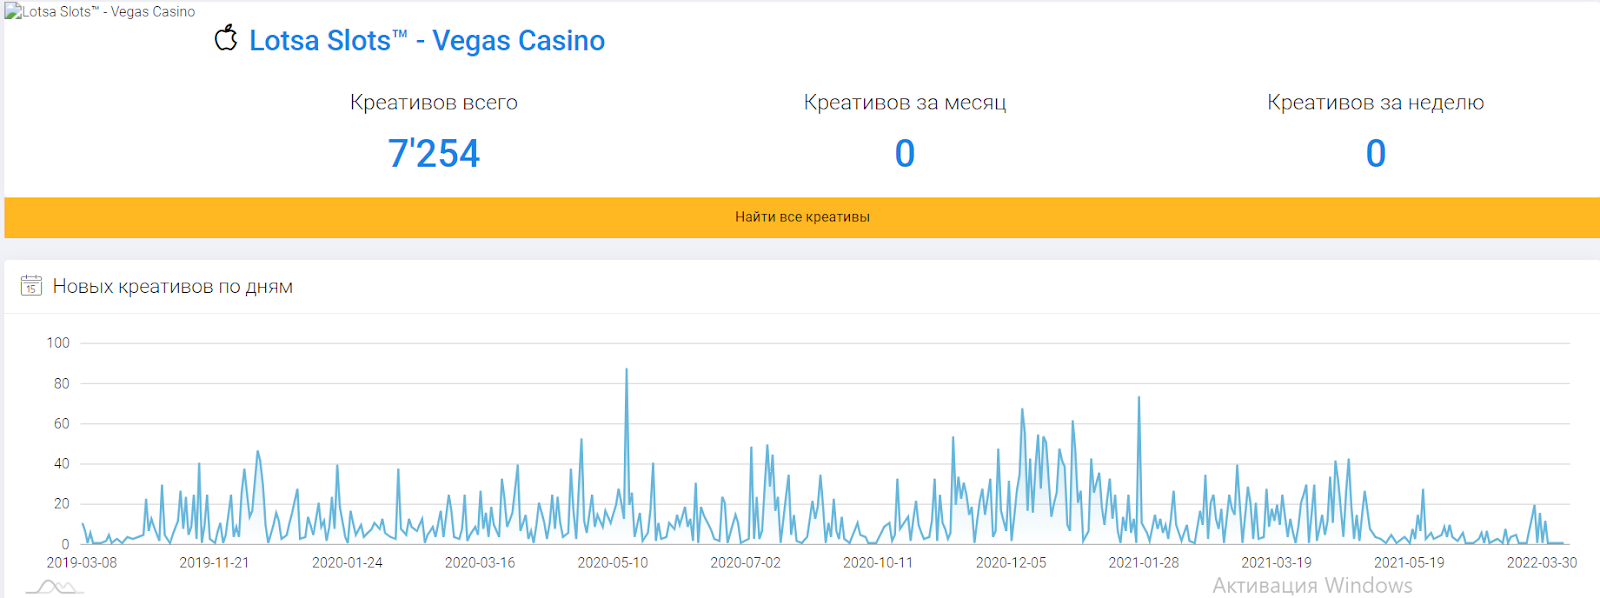Click the Креативов за неделю zero value
1600x598 pixels.
1375,154
